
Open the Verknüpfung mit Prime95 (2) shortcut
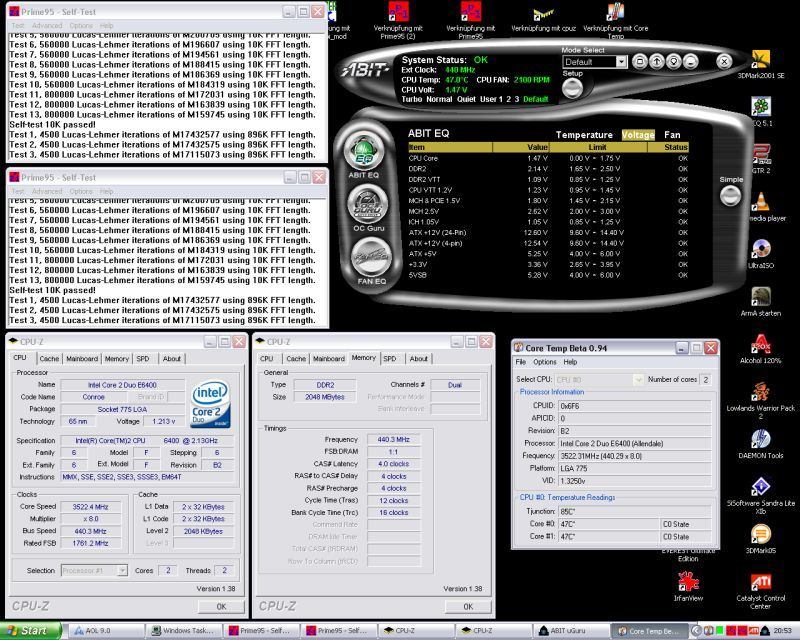[x=398, y=20]
